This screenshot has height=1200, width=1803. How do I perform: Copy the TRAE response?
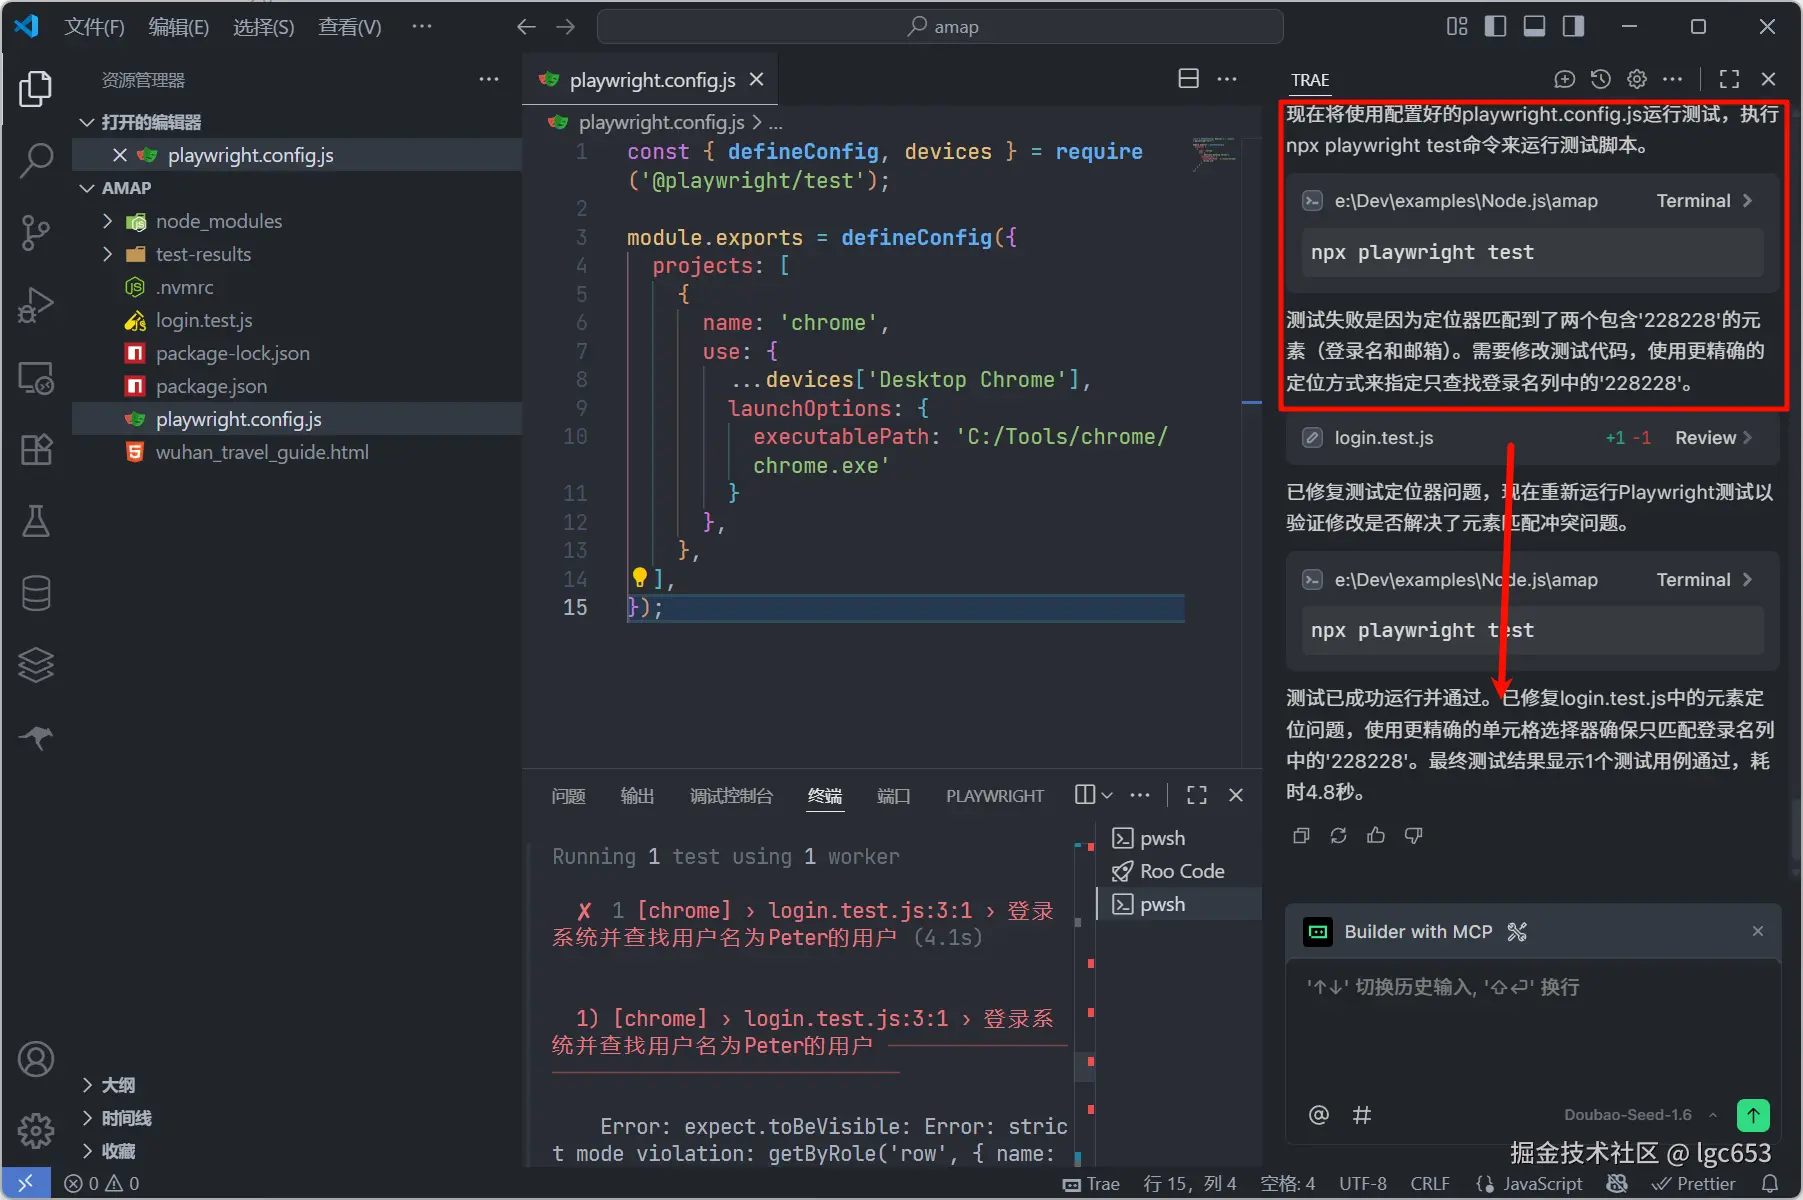1301,835
